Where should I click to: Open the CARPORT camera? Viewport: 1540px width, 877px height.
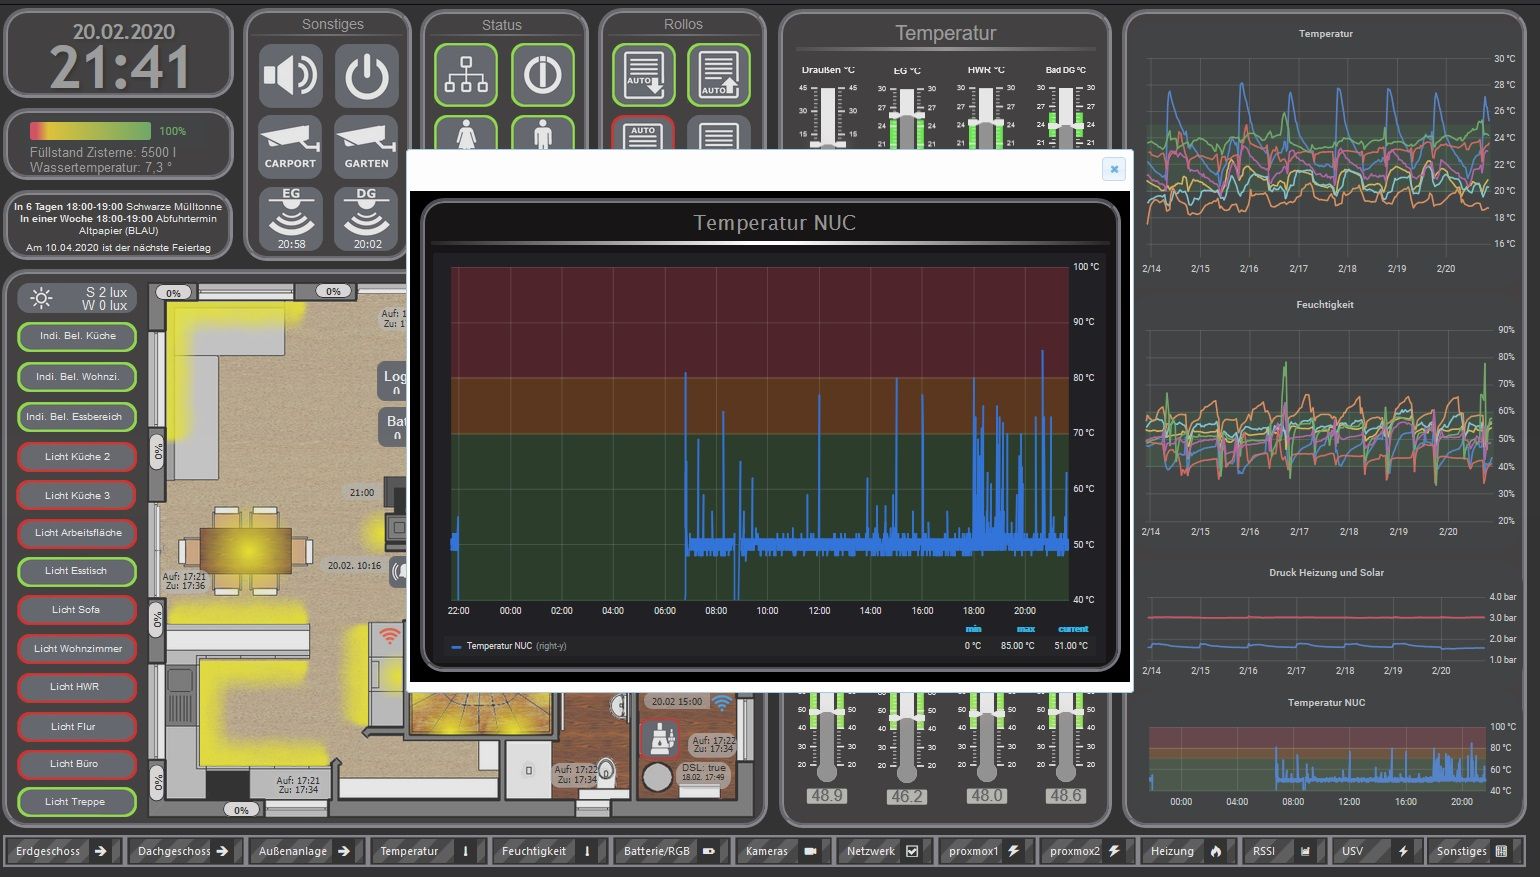pyautogui.click(x=290, y=146)
